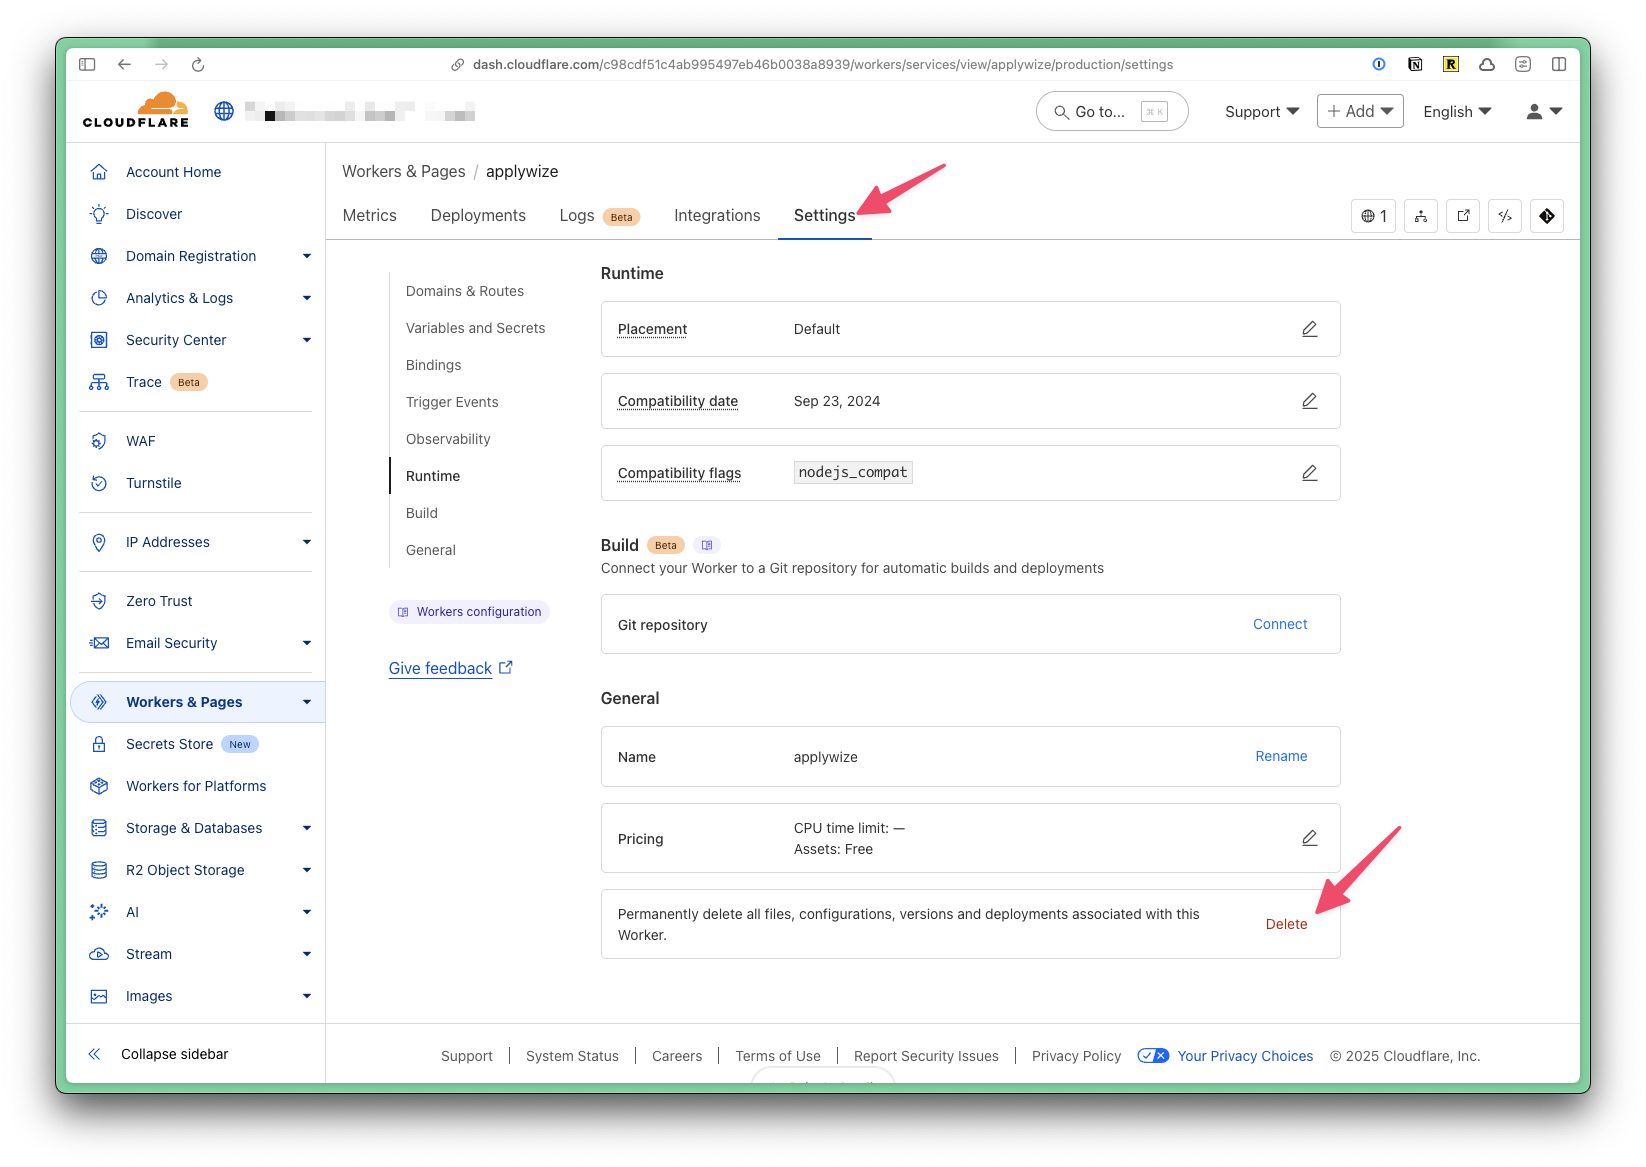Click the Cloudflare logo
Image resolution: width=1646 pixels, height=1167 pixels.
tap(137, 111)
